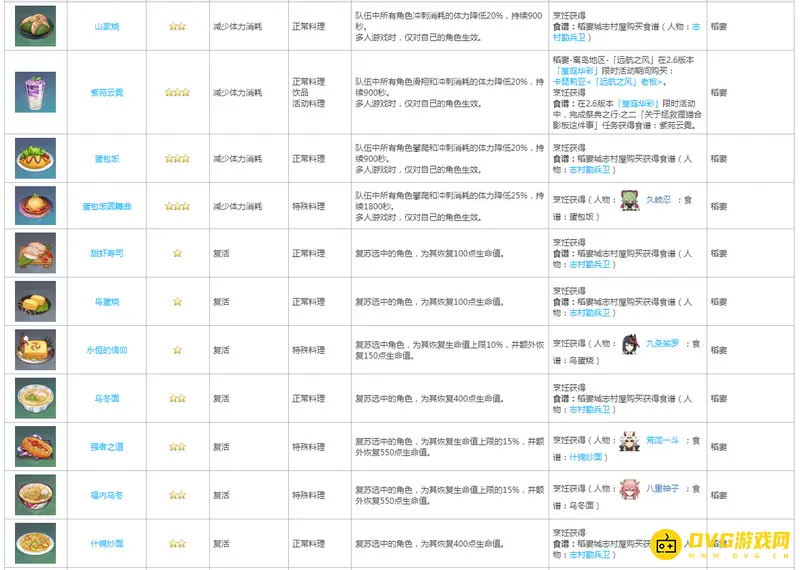The height and width of the screenshot is (570, 800).
Task: Click the 鸟蛋烧 egg roll icon
Action: click(35, 301)
